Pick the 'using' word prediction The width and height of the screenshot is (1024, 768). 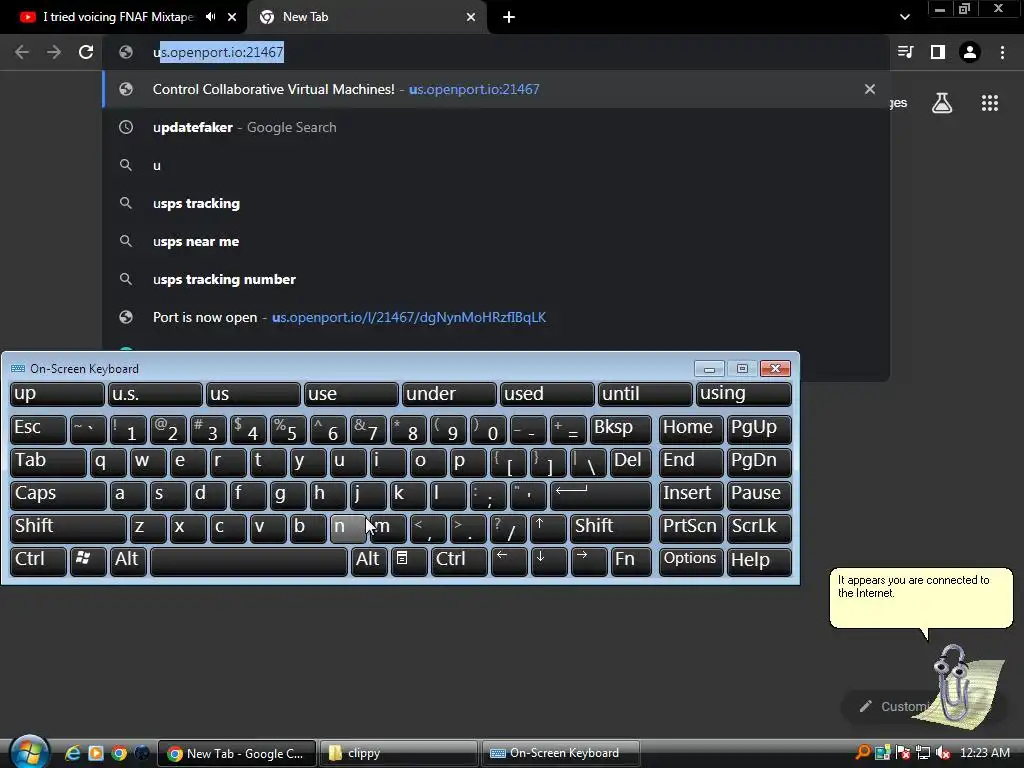pyautogui.click(x=743, y=394)
